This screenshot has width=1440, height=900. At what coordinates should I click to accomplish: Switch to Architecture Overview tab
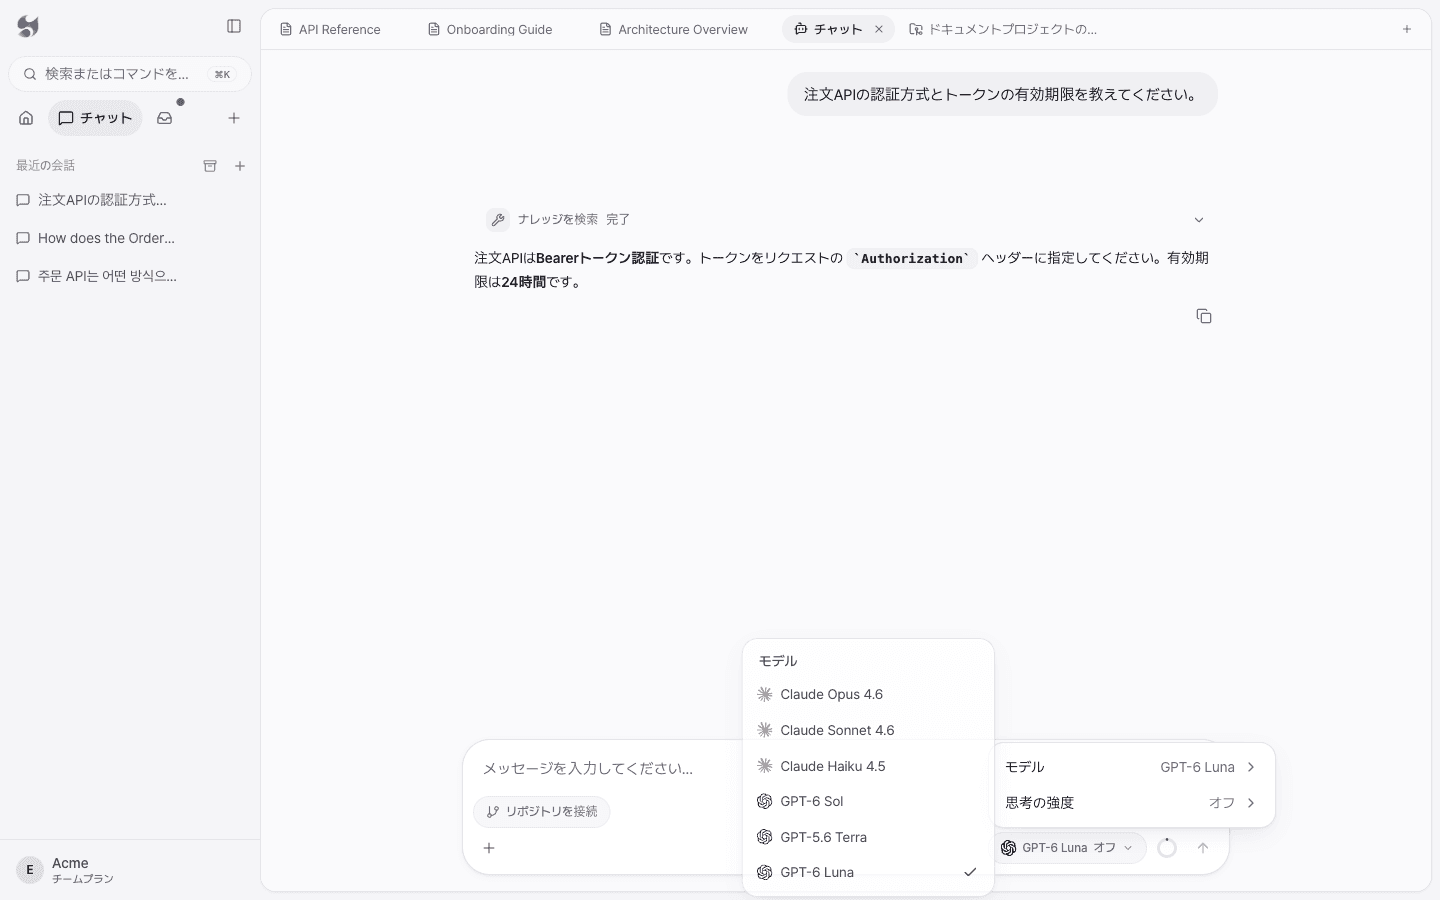click(x=673, y=29)
